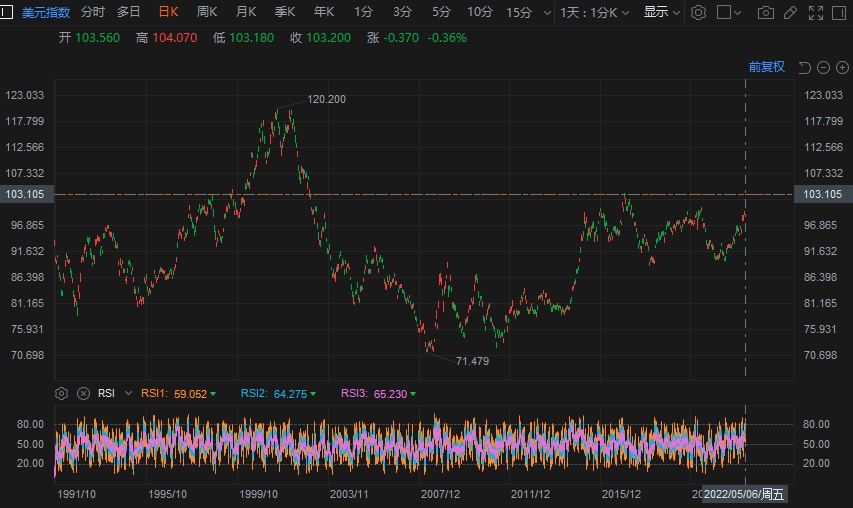
Task: Enter fullscreen chart mode
Action: click(x=816, y=12)
